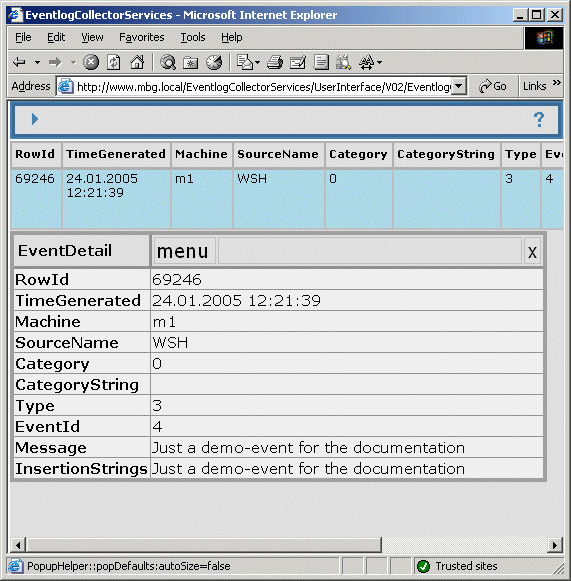The width and height of the screenshot is (571, 581).
Task: Open the Favorites menu
Action: click(x=142, y=37)
